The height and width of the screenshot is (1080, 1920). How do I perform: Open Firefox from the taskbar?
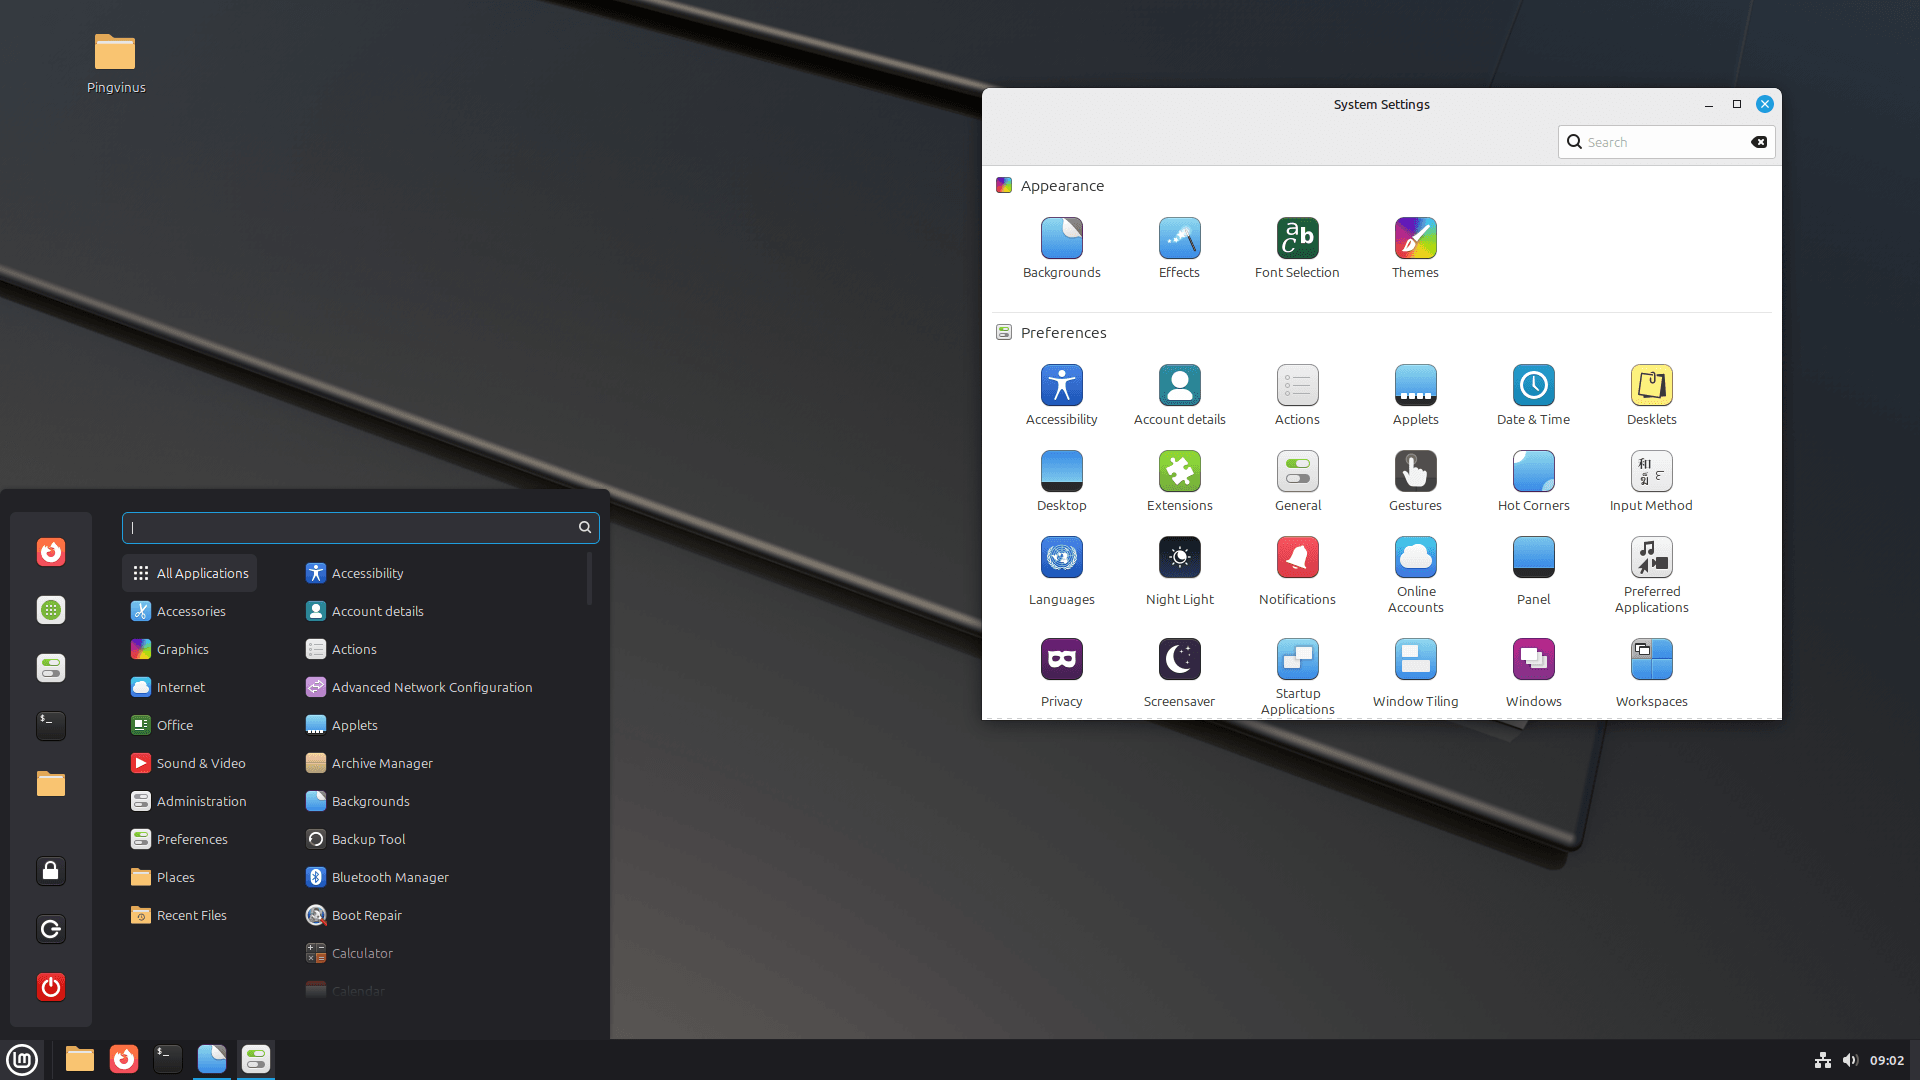(x=123, y=1058)
